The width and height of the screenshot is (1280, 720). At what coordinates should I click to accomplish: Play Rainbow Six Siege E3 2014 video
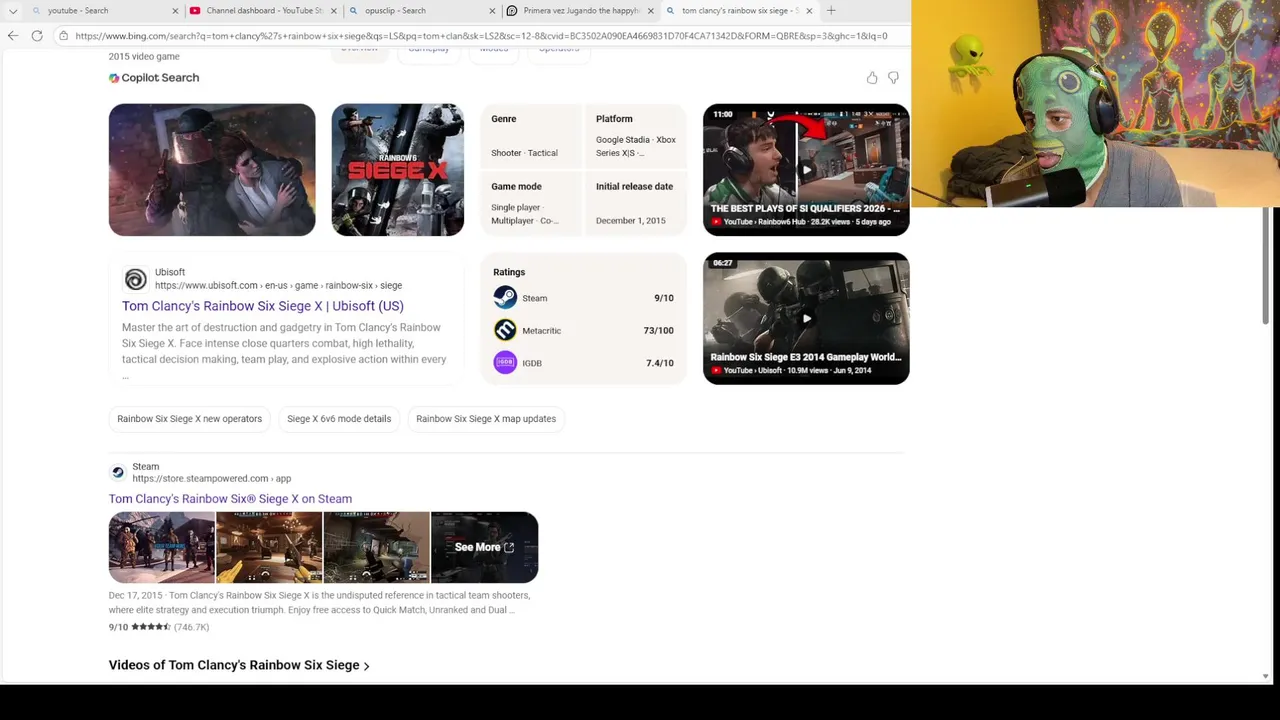pyautogui.click(x=806, y=318)
